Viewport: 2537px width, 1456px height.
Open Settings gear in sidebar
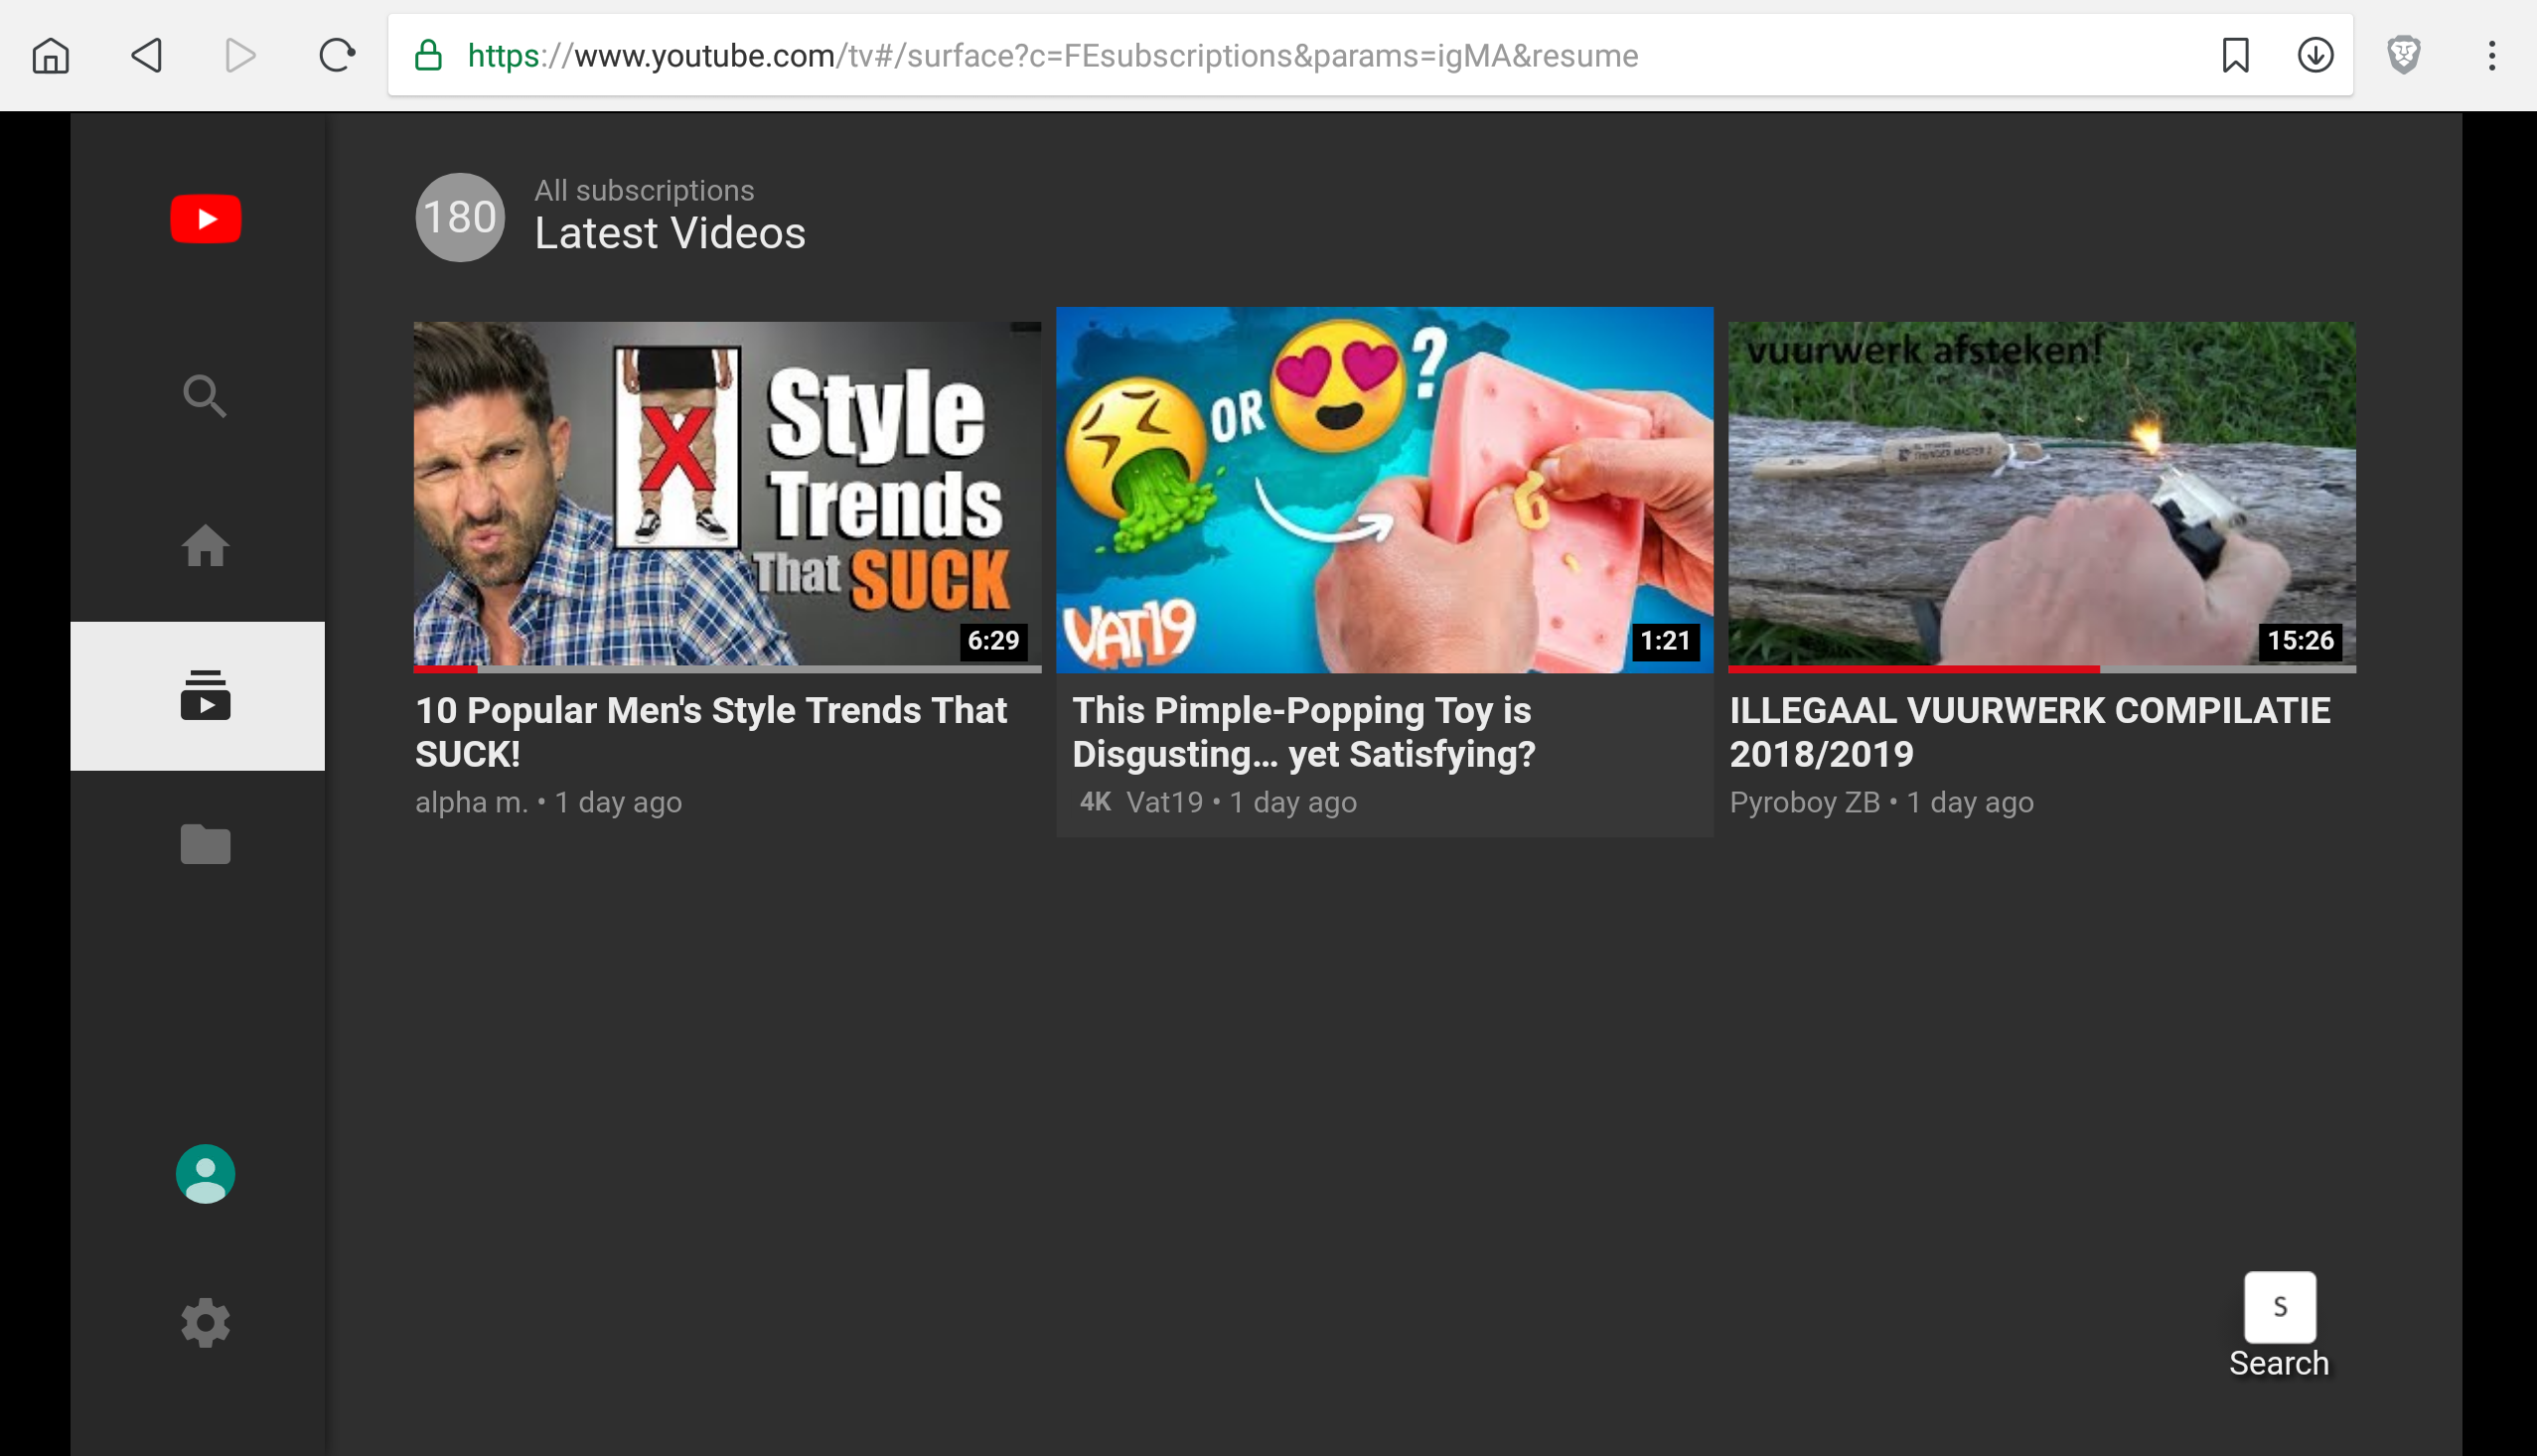[205, 1322]
